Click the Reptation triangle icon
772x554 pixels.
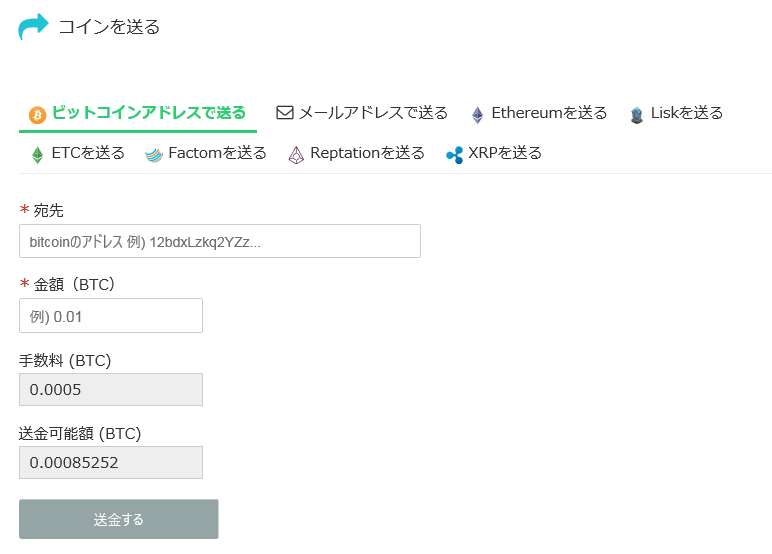click(x=296, y=154)
